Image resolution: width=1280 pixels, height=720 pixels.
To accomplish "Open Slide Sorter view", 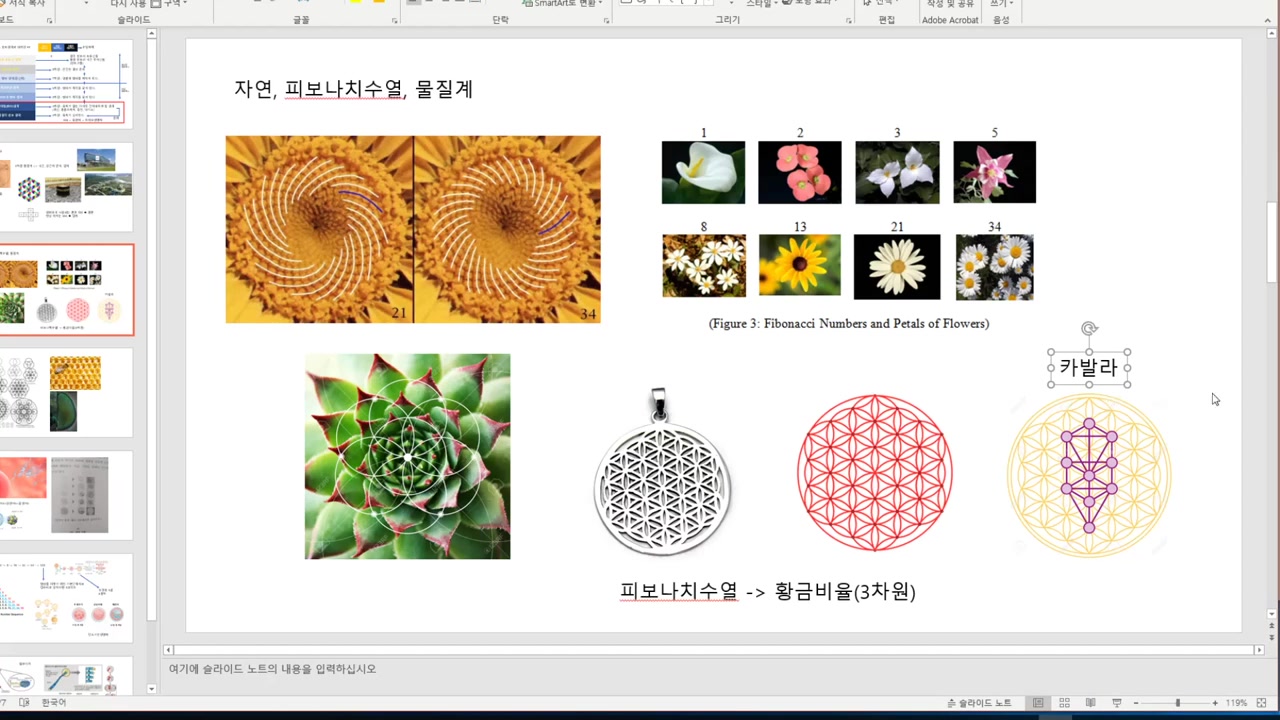I will coord(1065,703).
